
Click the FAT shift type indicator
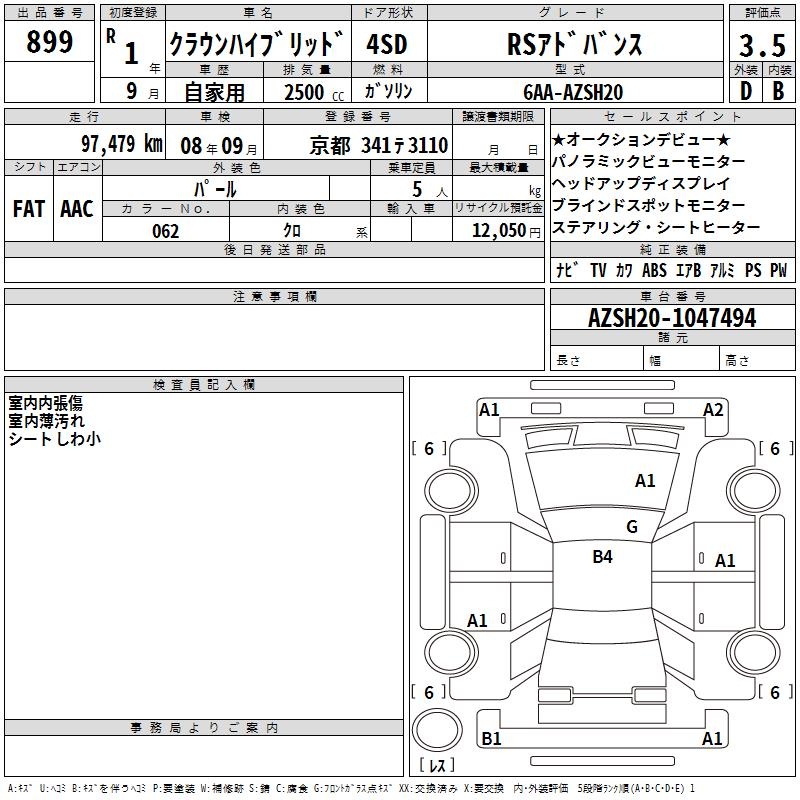[28, 208]
